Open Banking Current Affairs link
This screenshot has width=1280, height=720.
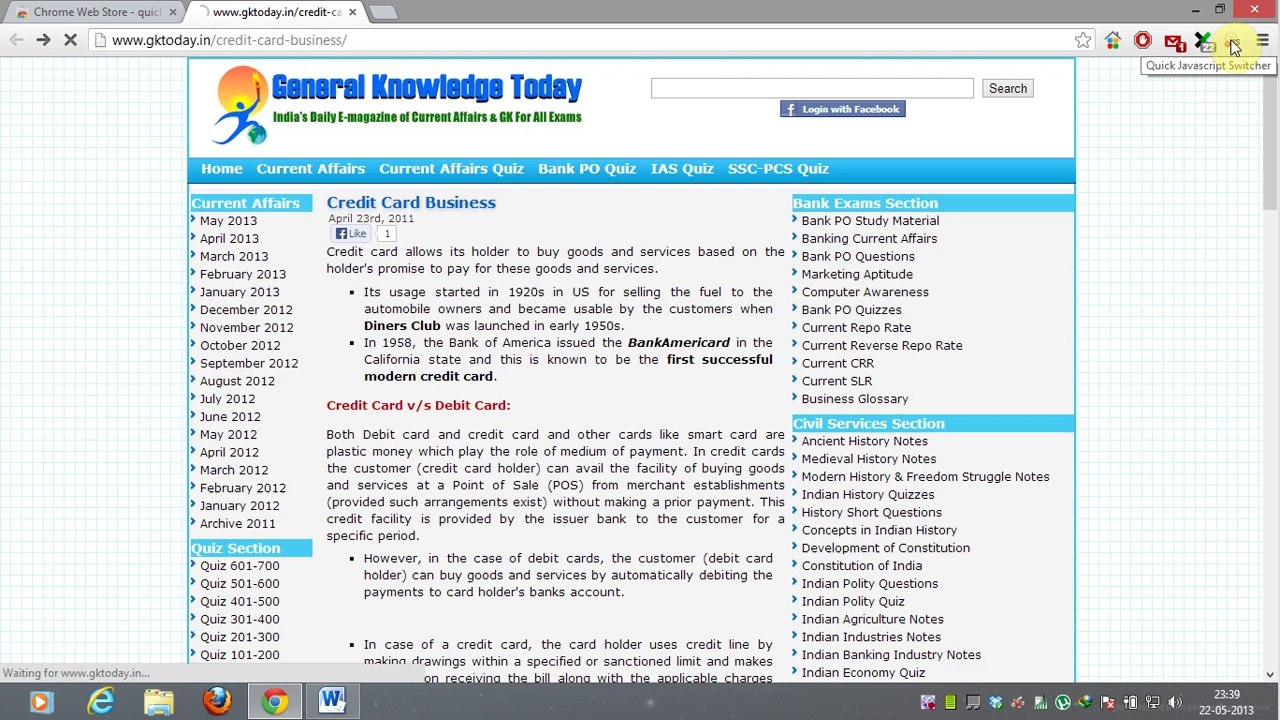(869, 239)
